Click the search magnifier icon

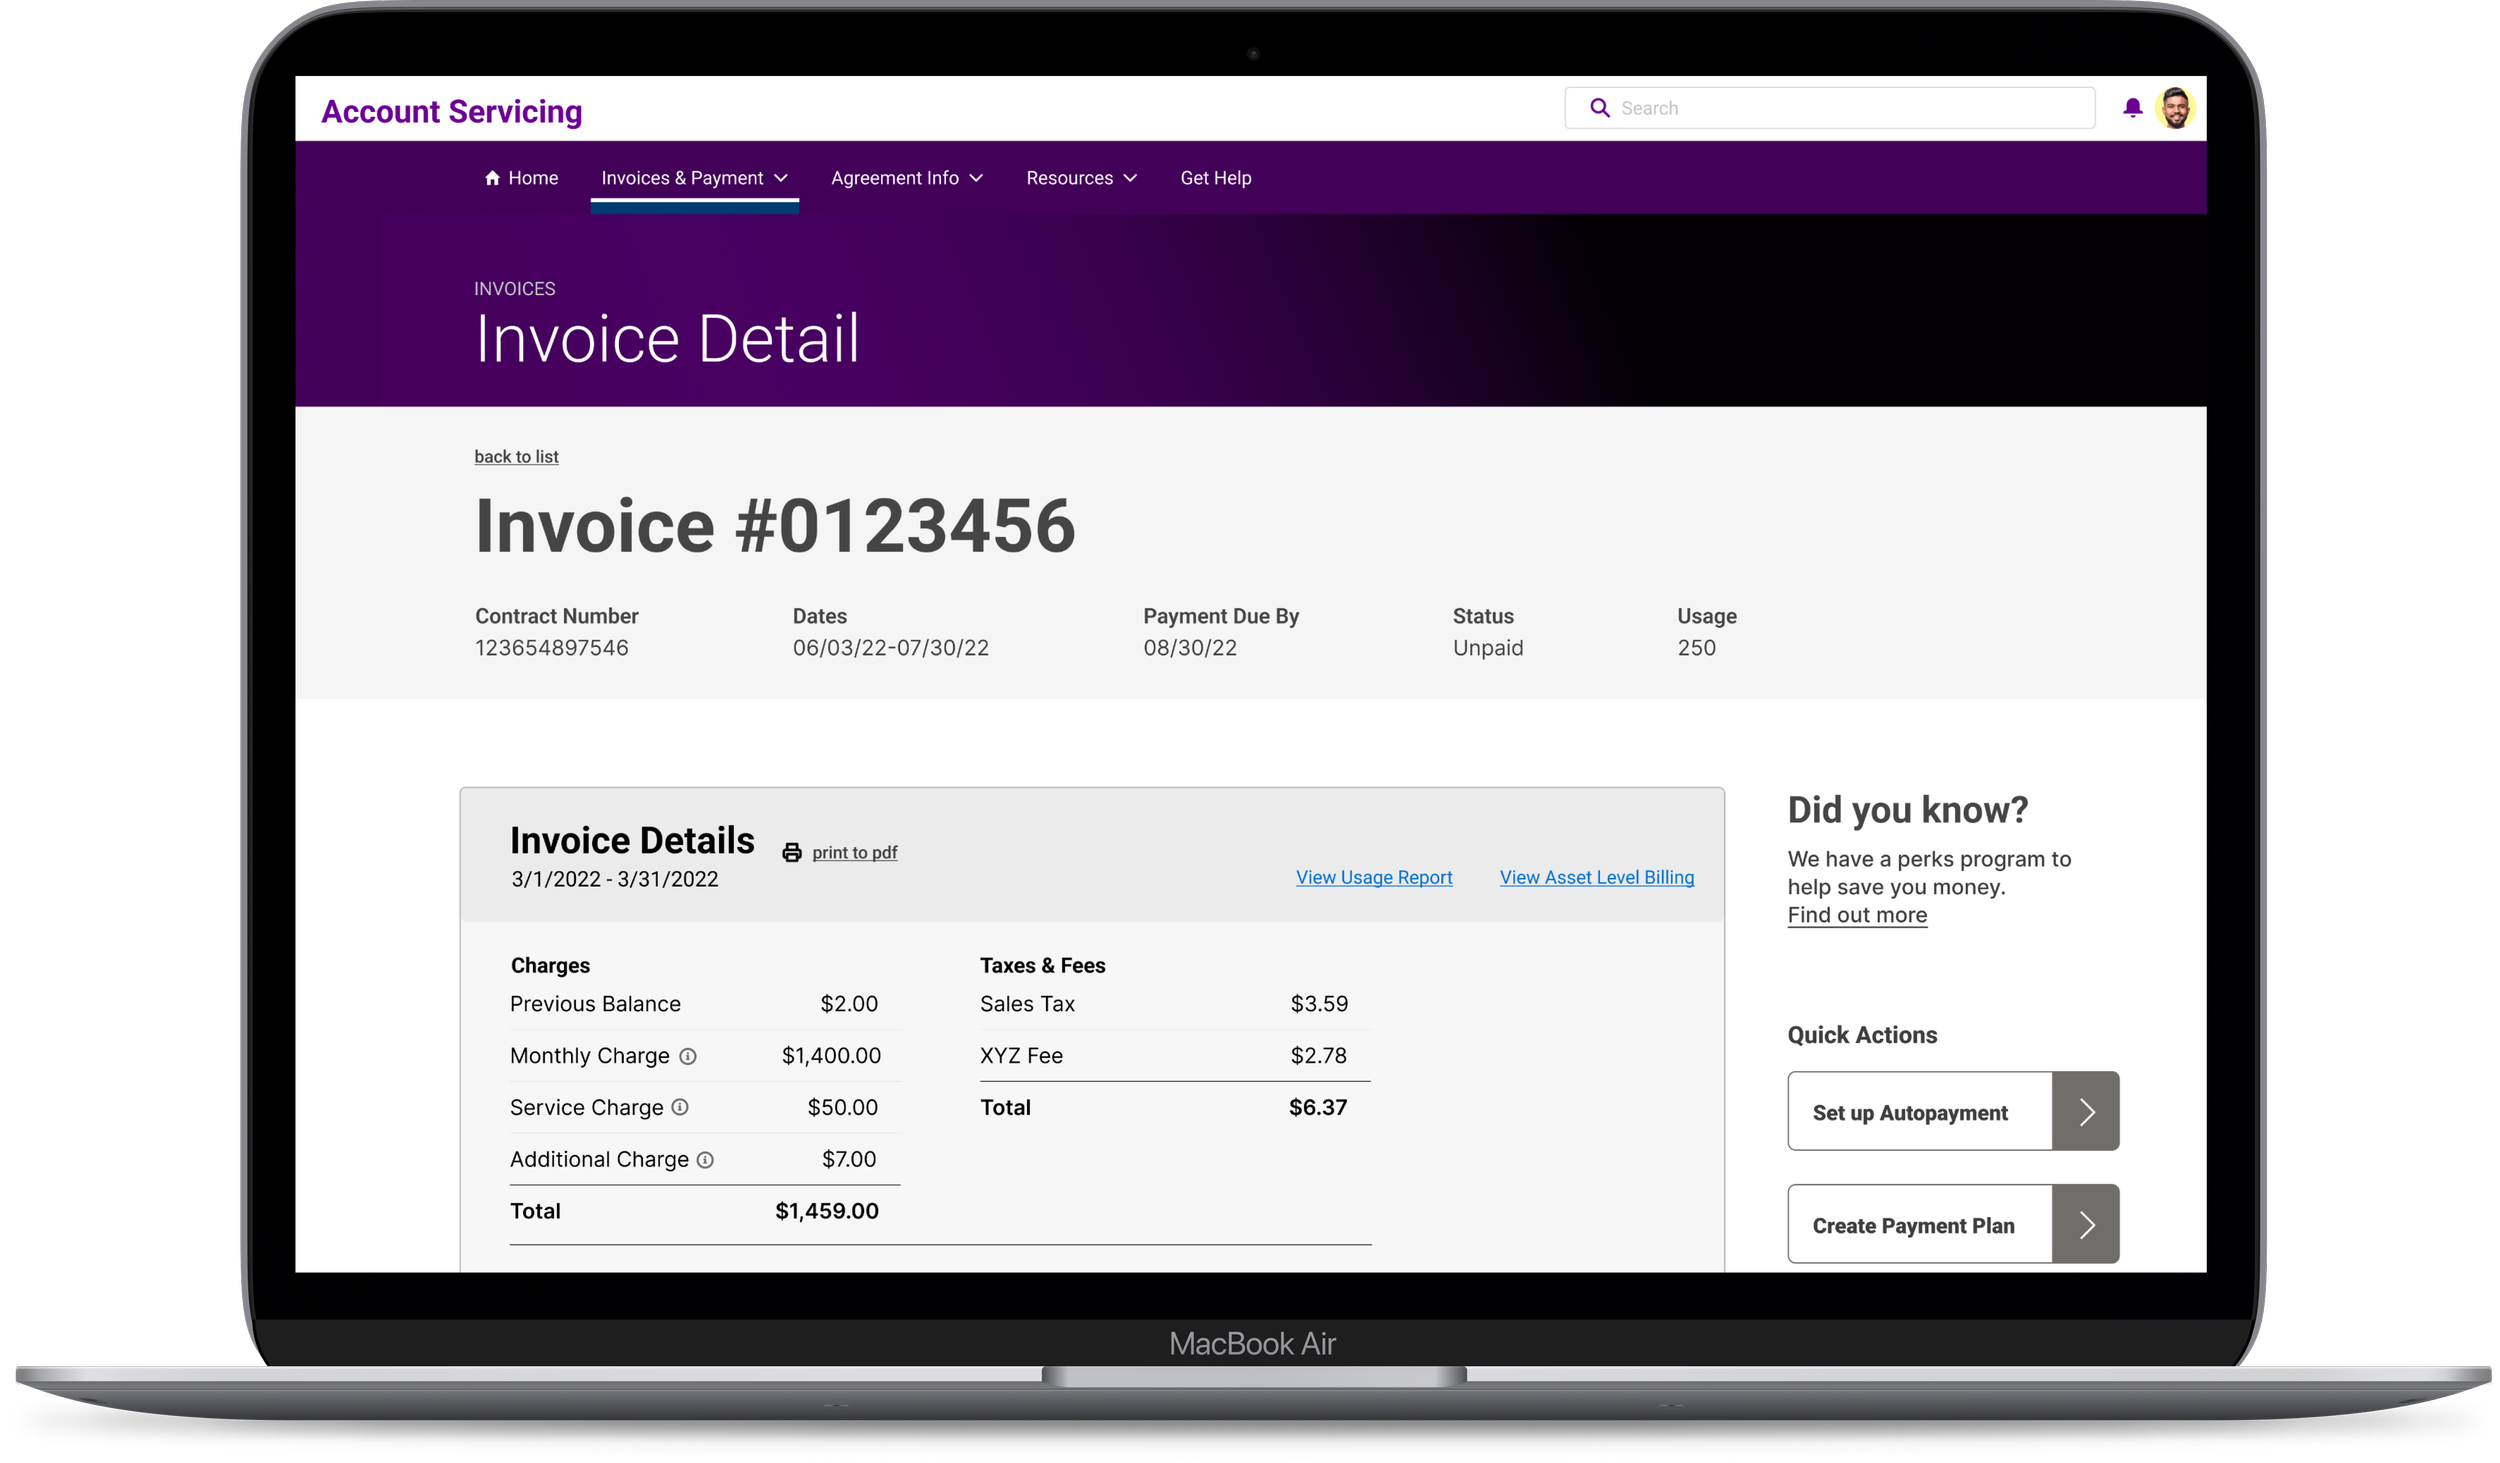point(1600,108)
